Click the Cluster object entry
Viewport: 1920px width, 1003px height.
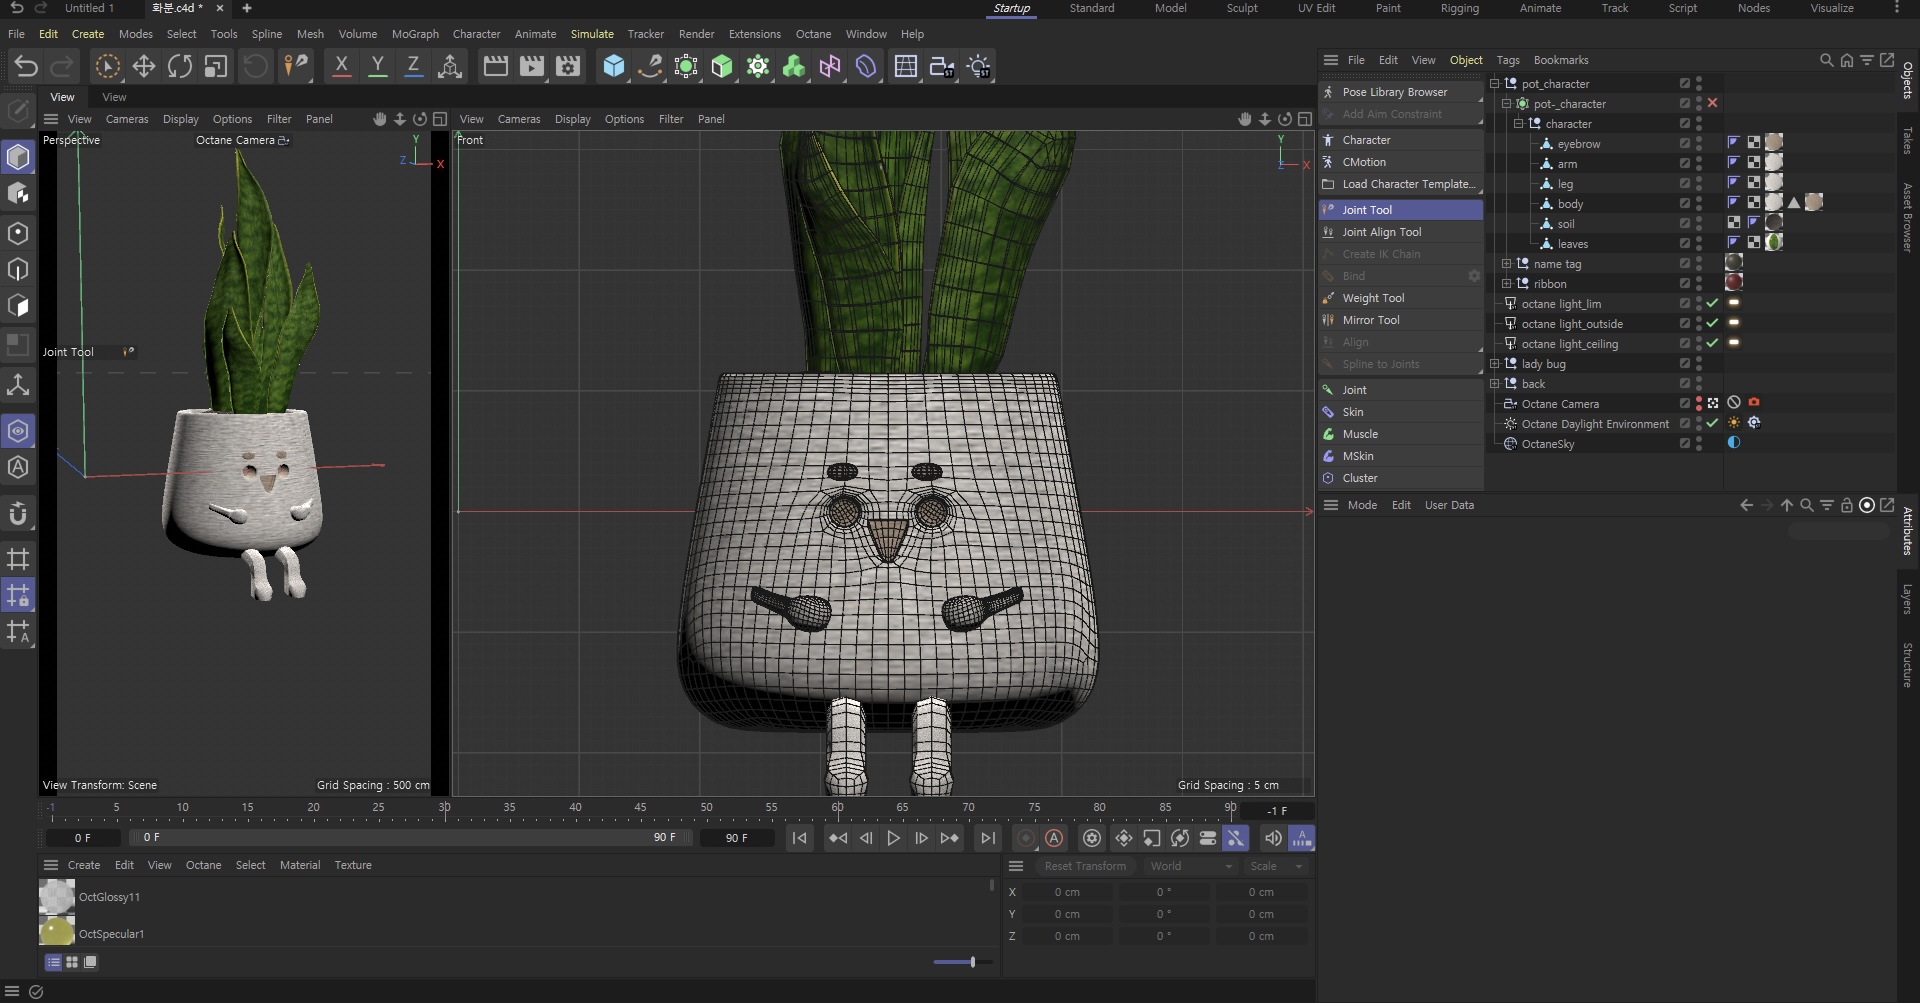(x=1401, y=478)
